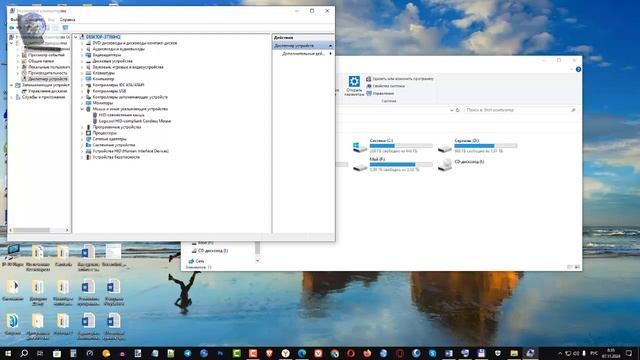
Task: Open the Windows Start menu
Action: [8, 353]
